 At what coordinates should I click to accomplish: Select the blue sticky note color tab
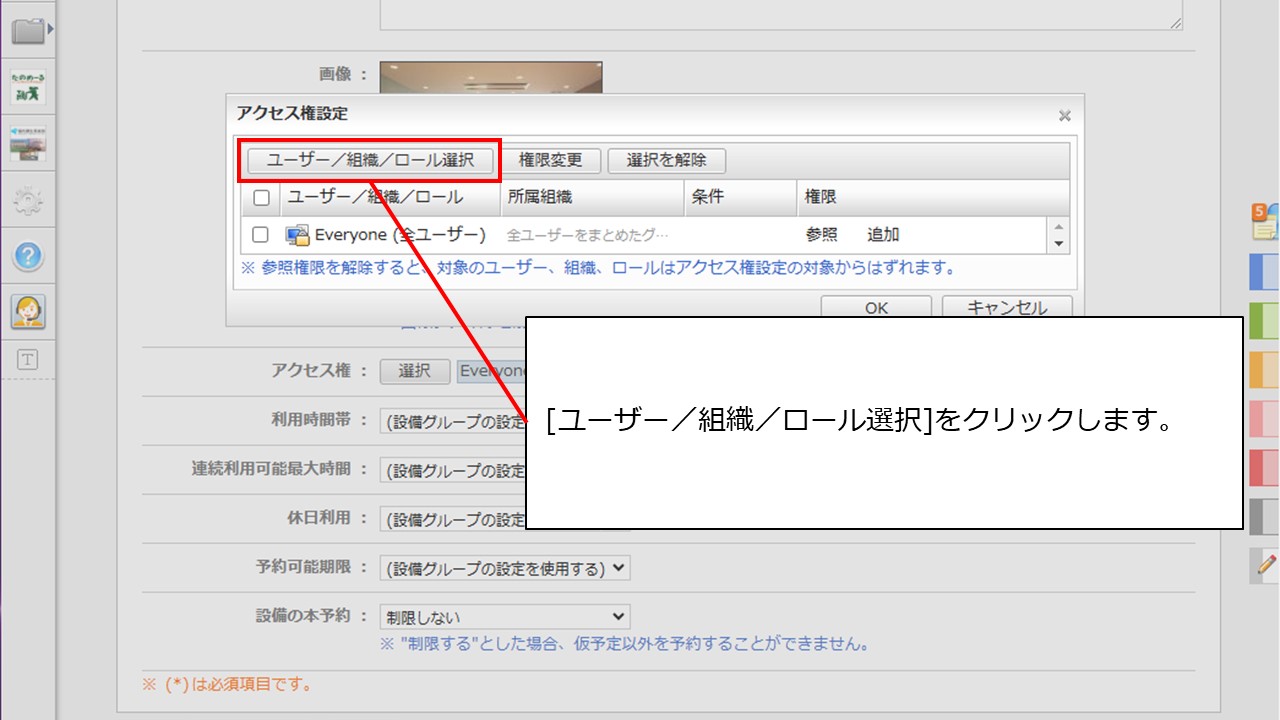point(1264,272)
